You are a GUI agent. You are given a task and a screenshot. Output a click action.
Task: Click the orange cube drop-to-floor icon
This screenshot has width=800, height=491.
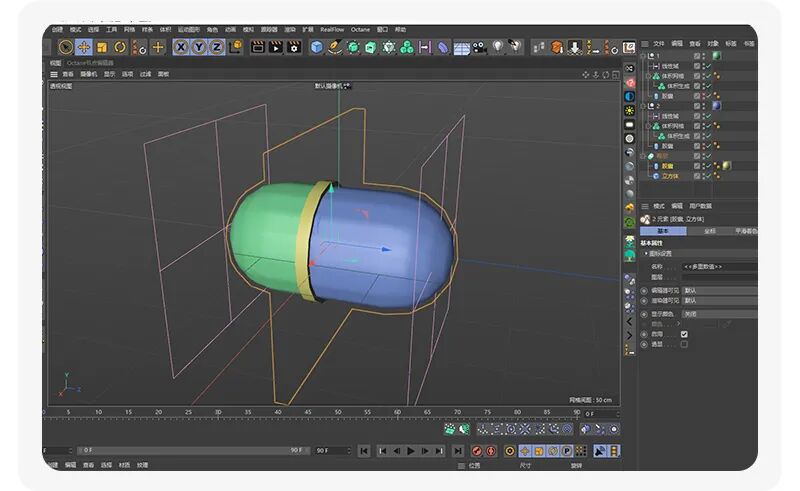coord(557,47)
